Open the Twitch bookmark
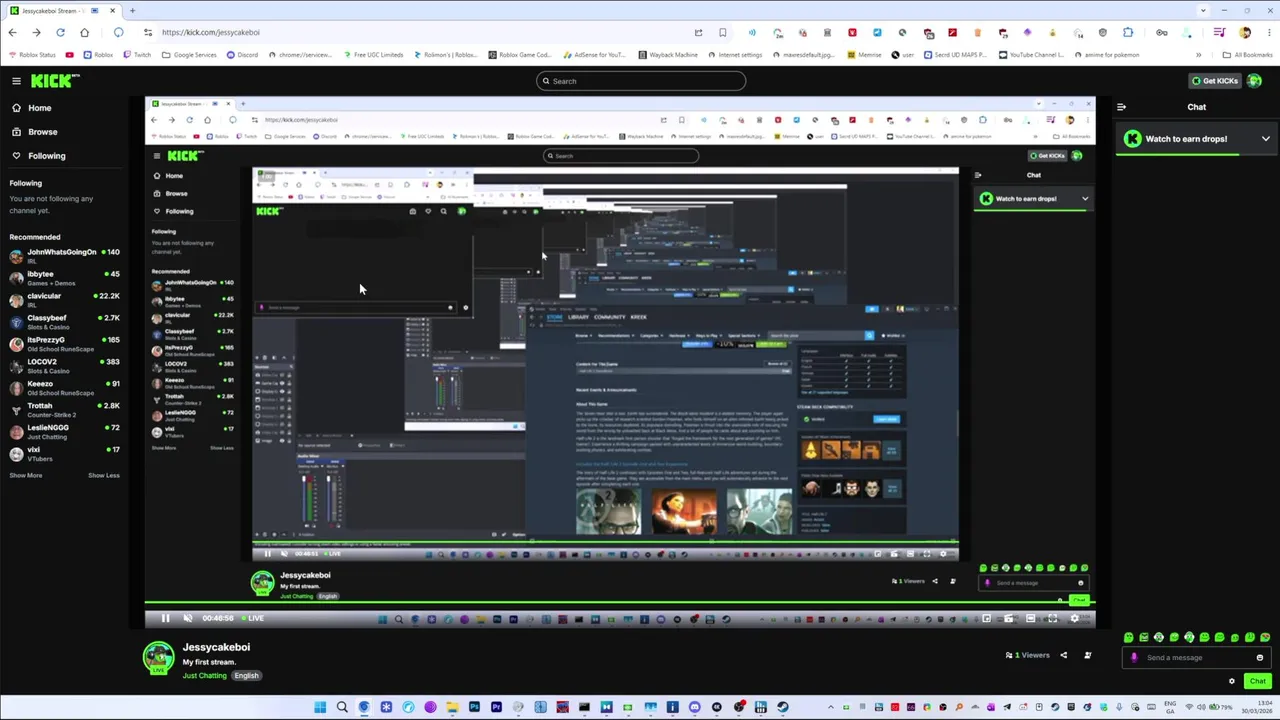The image size is (1280, 720). pyautogui.click(x=136, y=55)
